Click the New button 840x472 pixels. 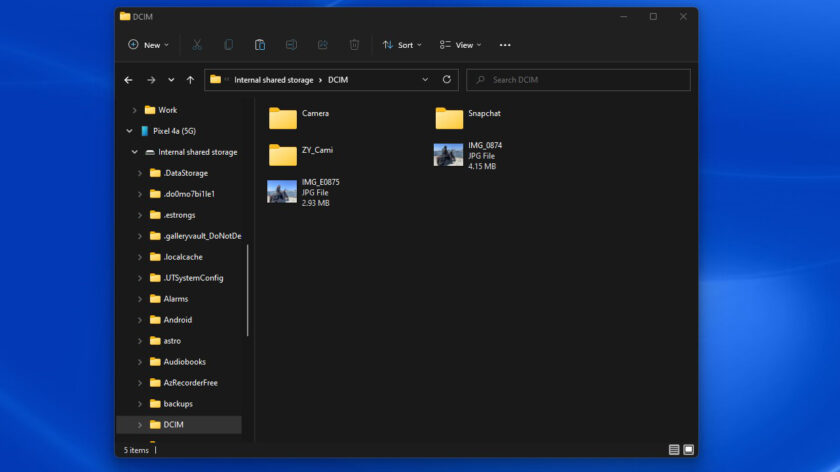click(x=148, y=45)
